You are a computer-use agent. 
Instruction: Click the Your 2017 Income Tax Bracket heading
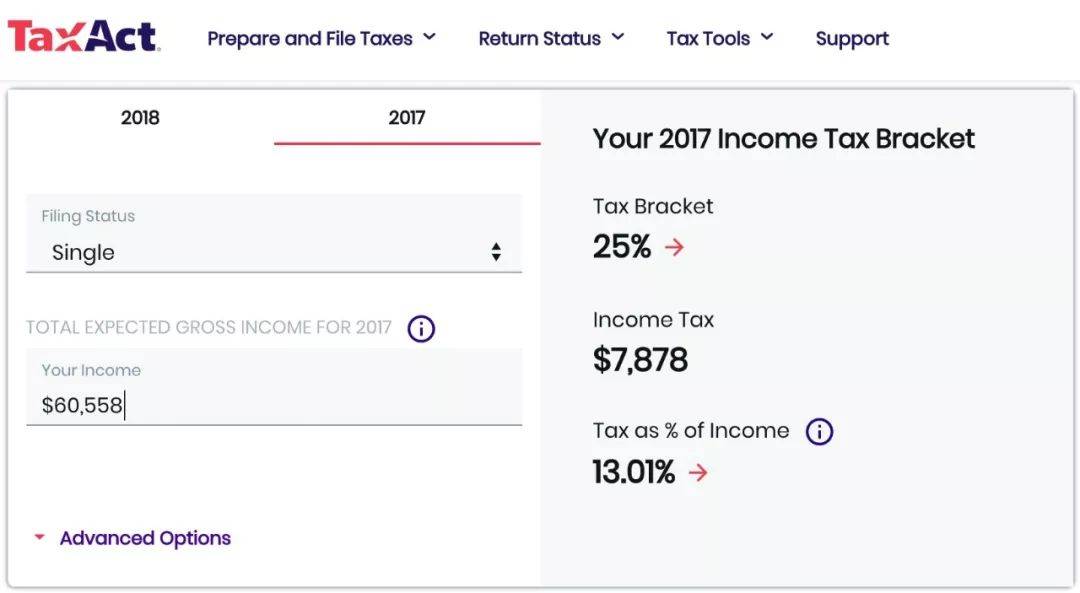783,139
